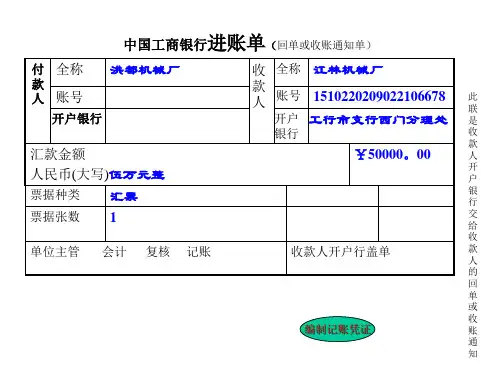The height and width of the screenshot is (375, 500).
Task: Click the empty payer 账号 field
Action: pyautogui.click(x=177, y=97)
